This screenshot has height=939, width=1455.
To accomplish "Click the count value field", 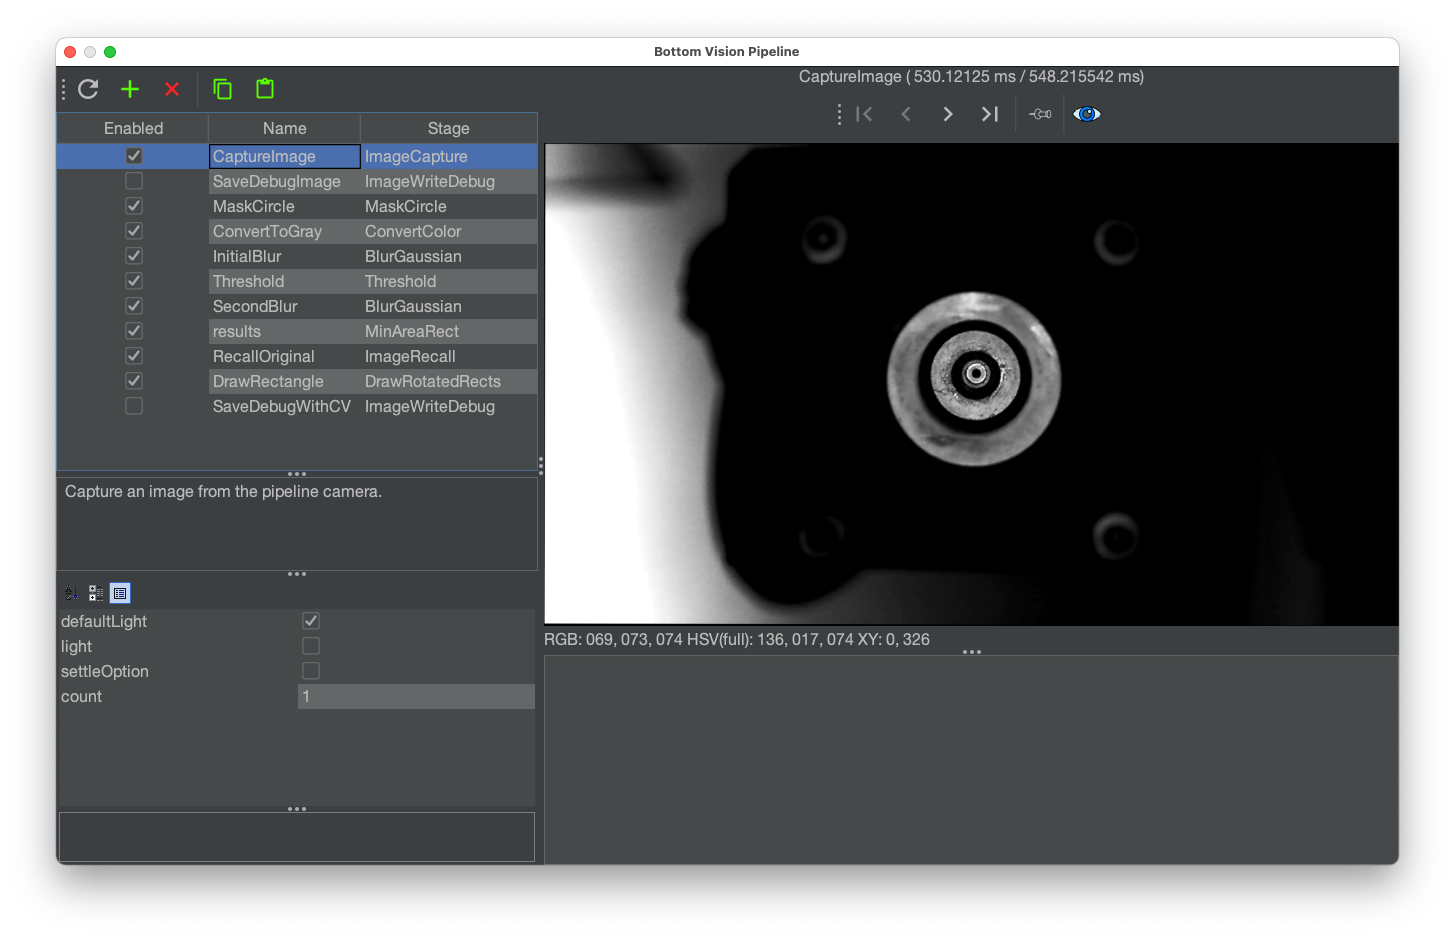I will [x=416, y=697].
